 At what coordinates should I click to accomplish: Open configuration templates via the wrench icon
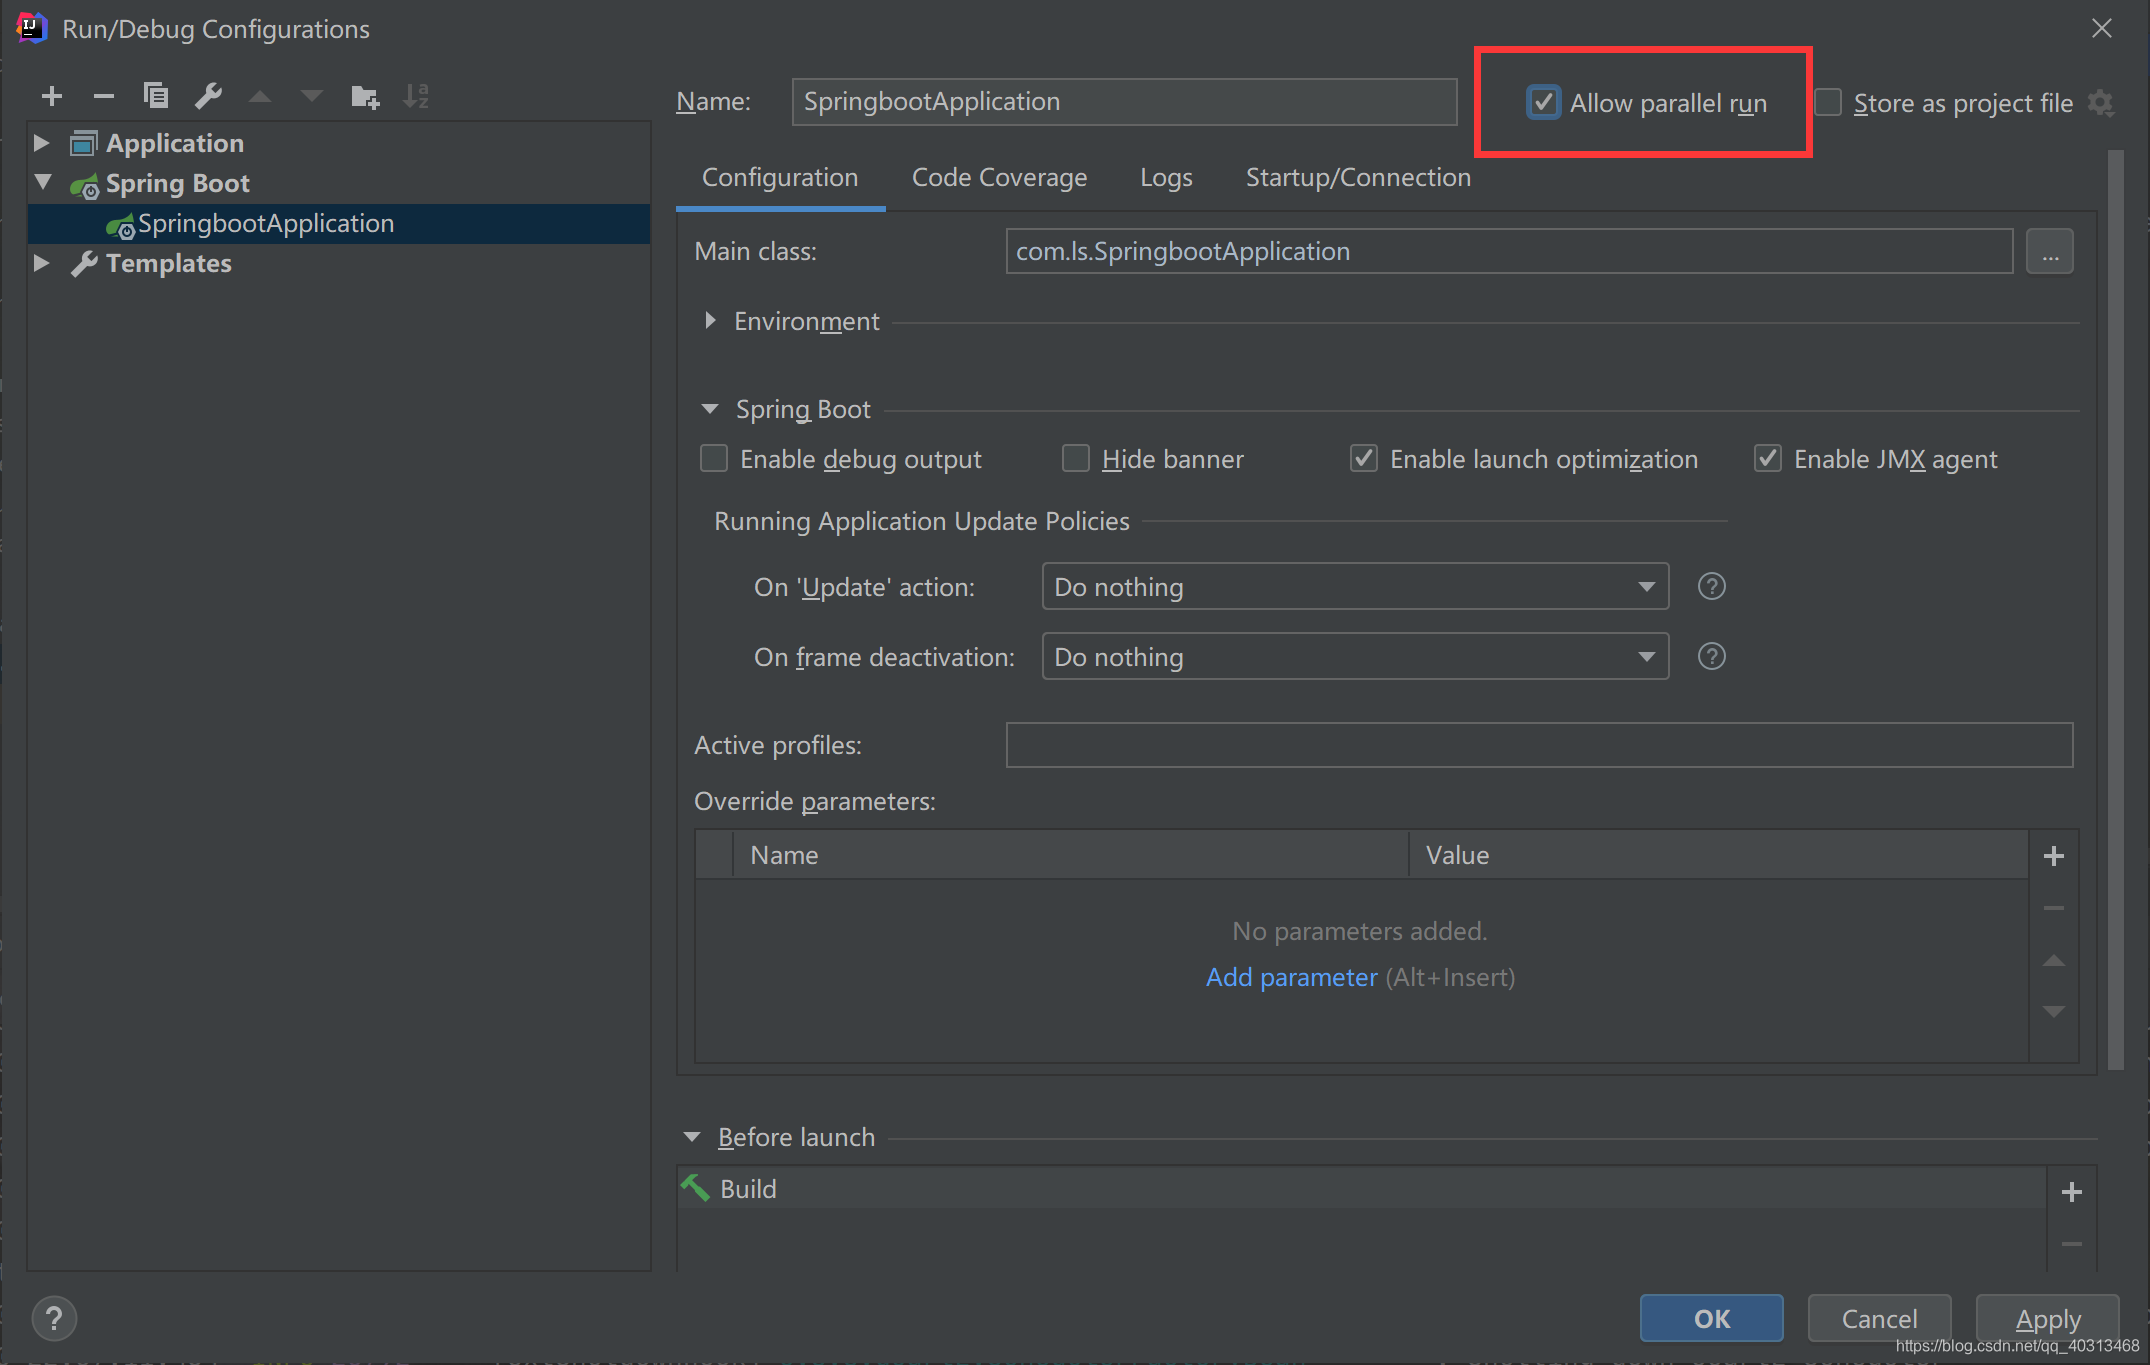[208, 96]
